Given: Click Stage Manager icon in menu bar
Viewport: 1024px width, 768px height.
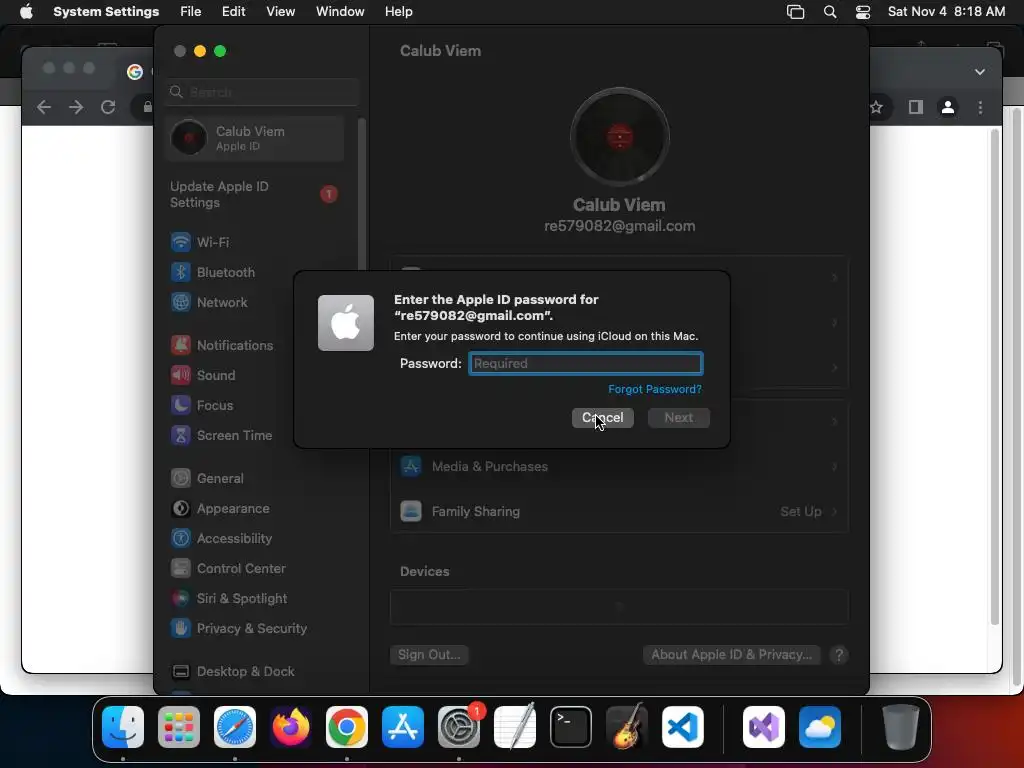Looking at the screenshot, I should tap(795, 12).
